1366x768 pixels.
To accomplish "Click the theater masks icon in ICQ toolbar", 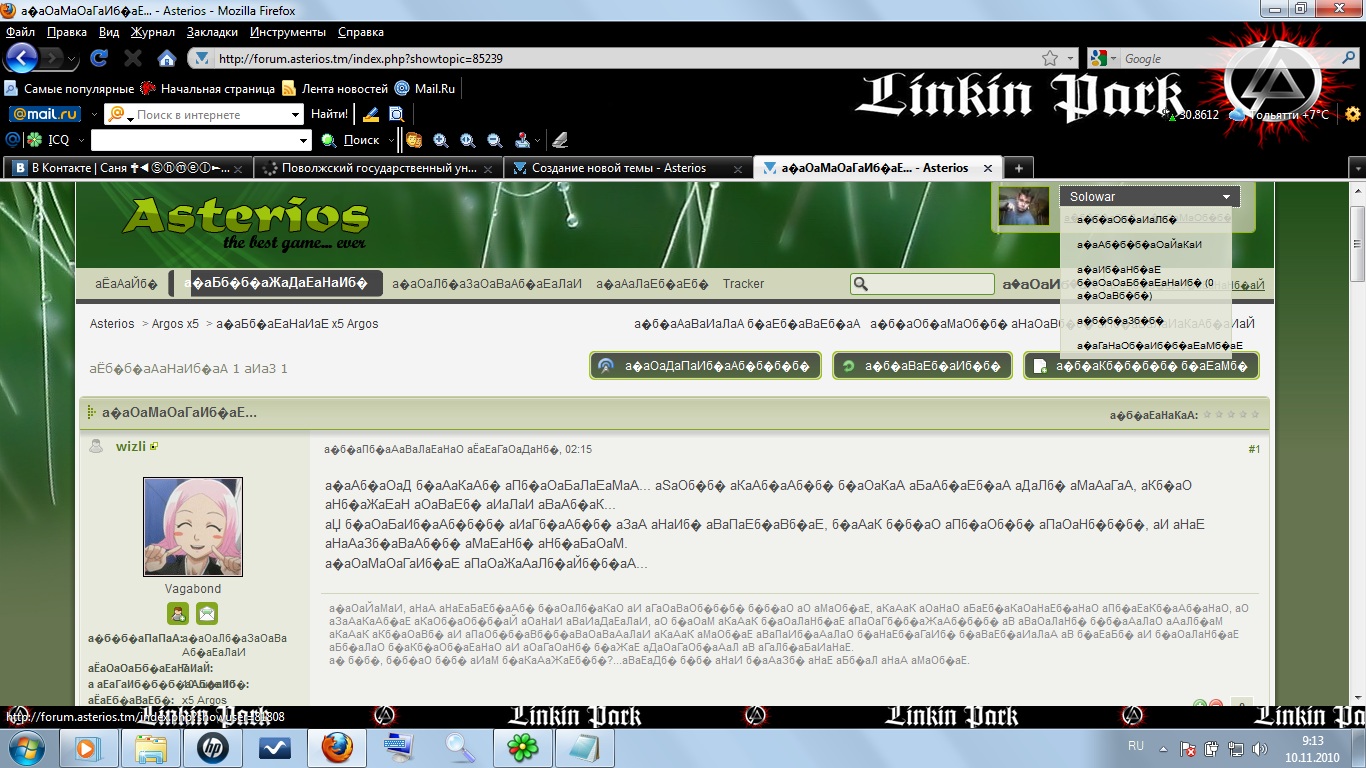I will click(x=414, y=140).
